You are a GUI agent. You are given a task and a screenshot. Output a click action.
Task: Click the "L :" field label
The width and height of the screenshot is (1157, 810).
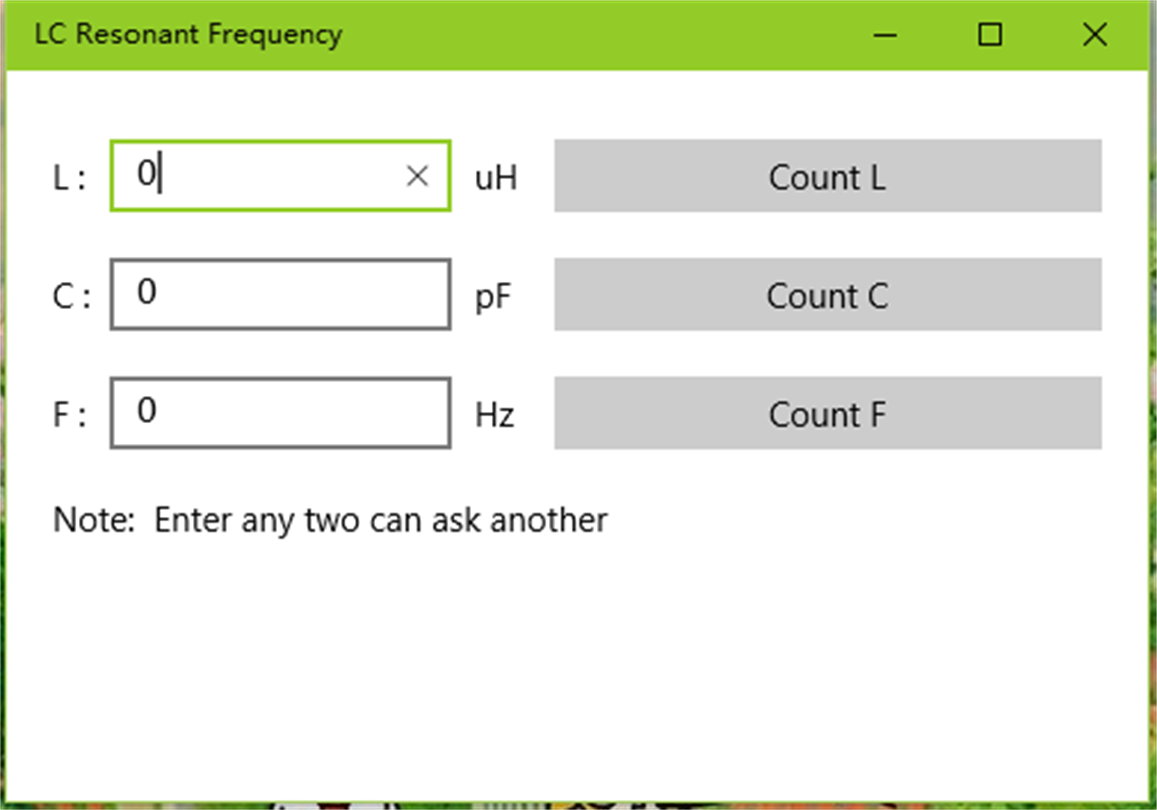click(69, 179)
